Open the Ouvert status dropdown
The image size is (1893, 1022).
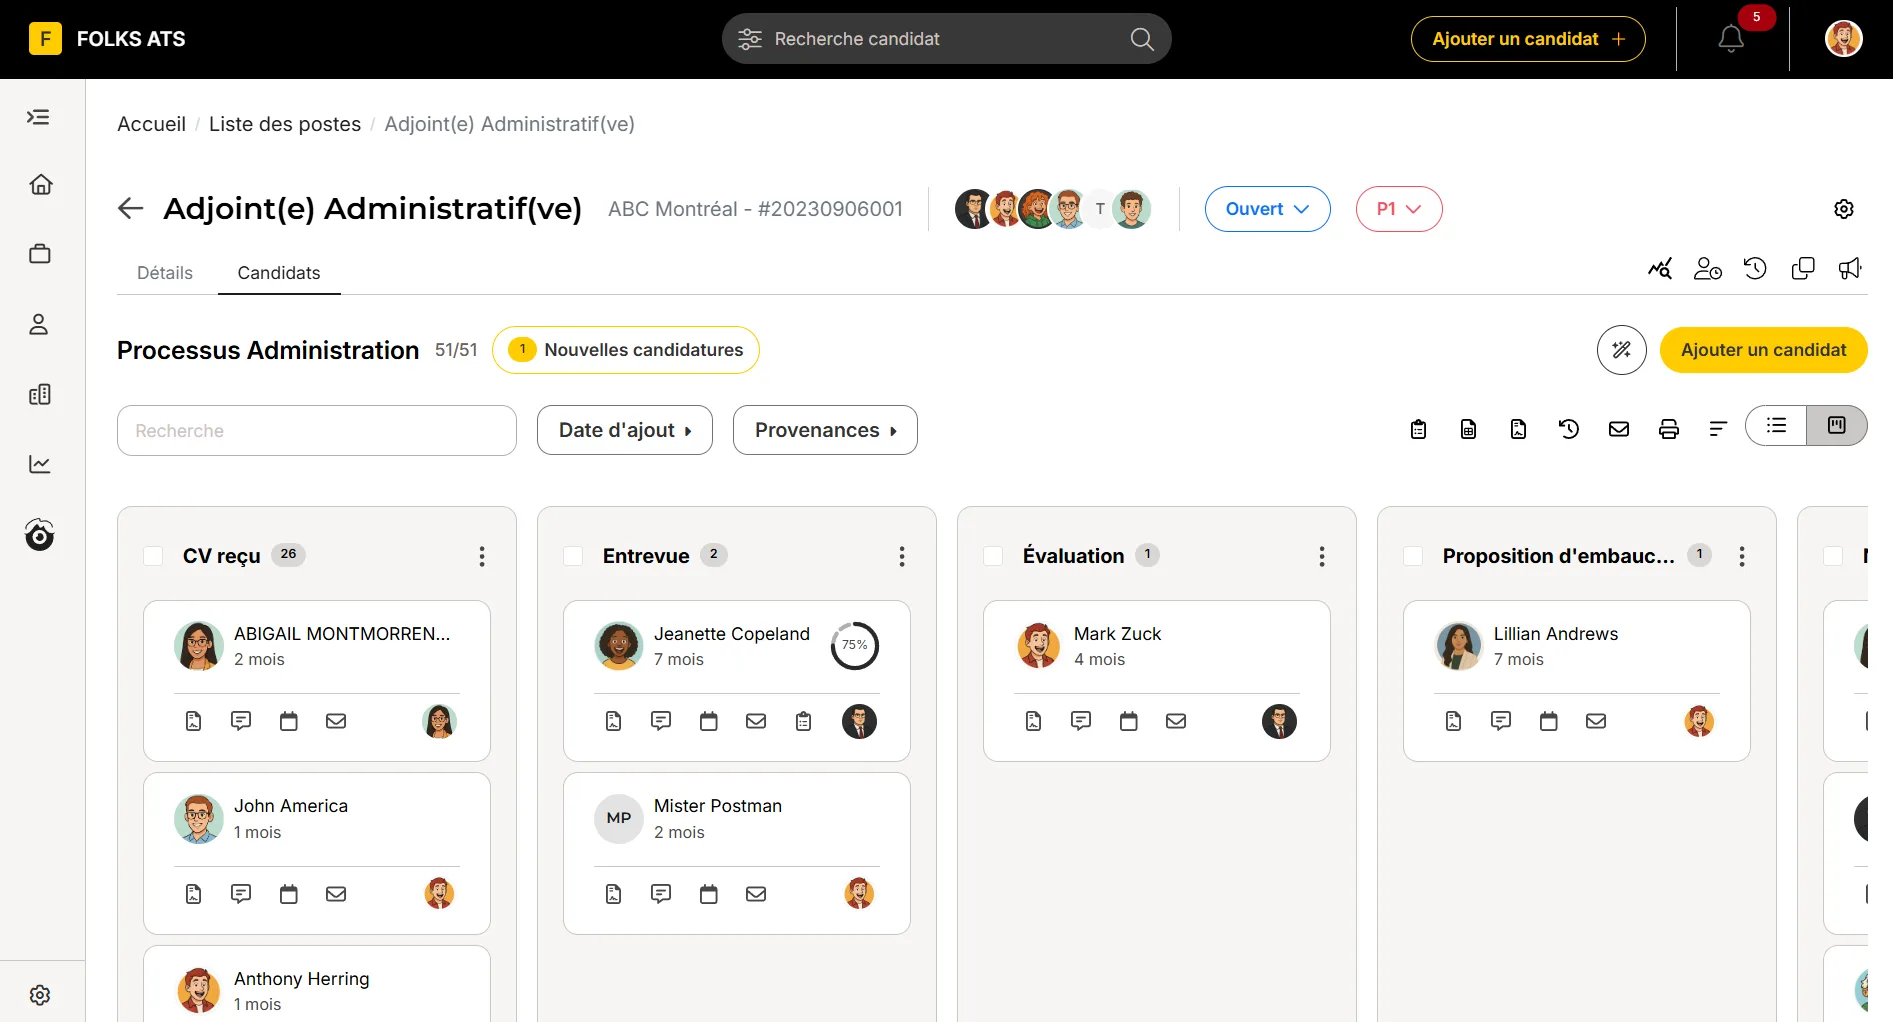click(x=1267, y=209)
